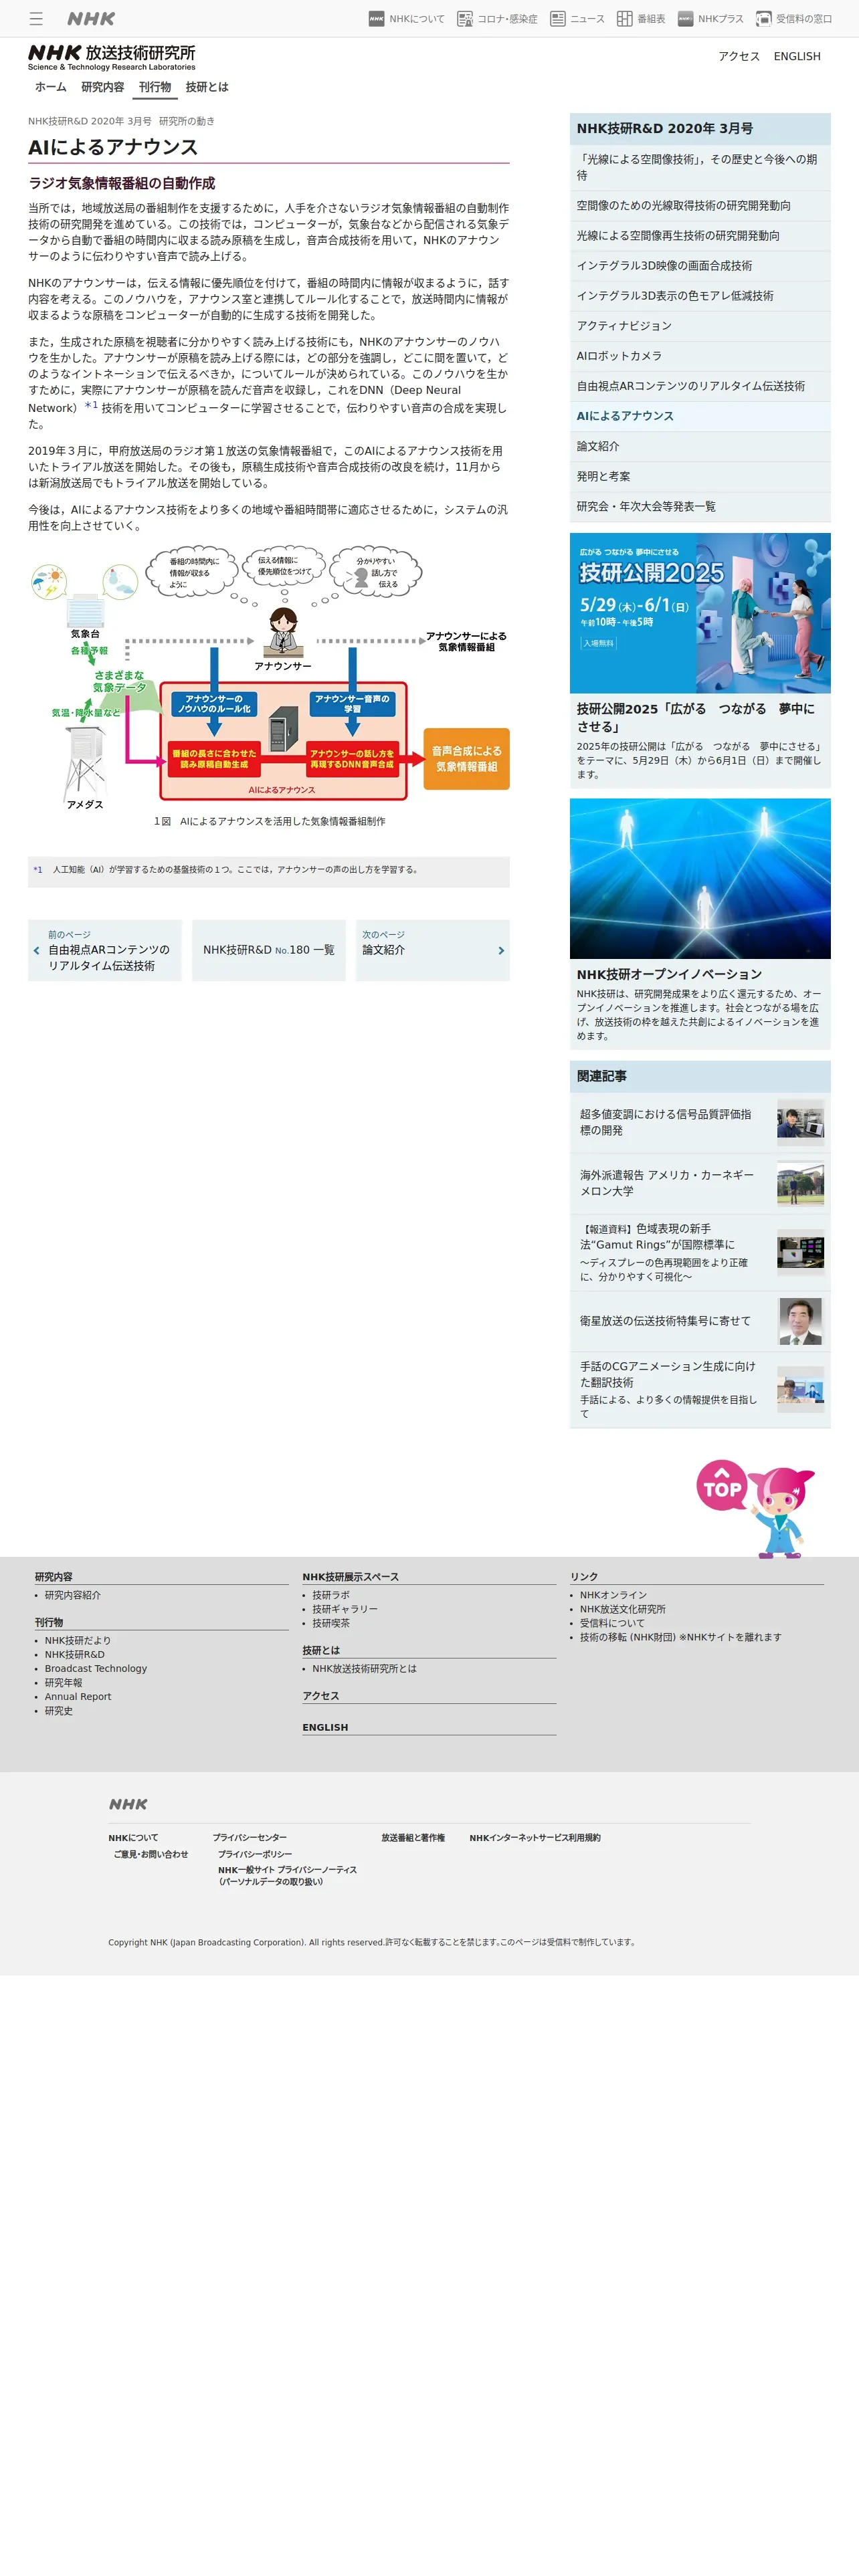Viewport: 859px width, 2576px height.
Task: Click the footer NHK logo
Action: point(128,1804)
